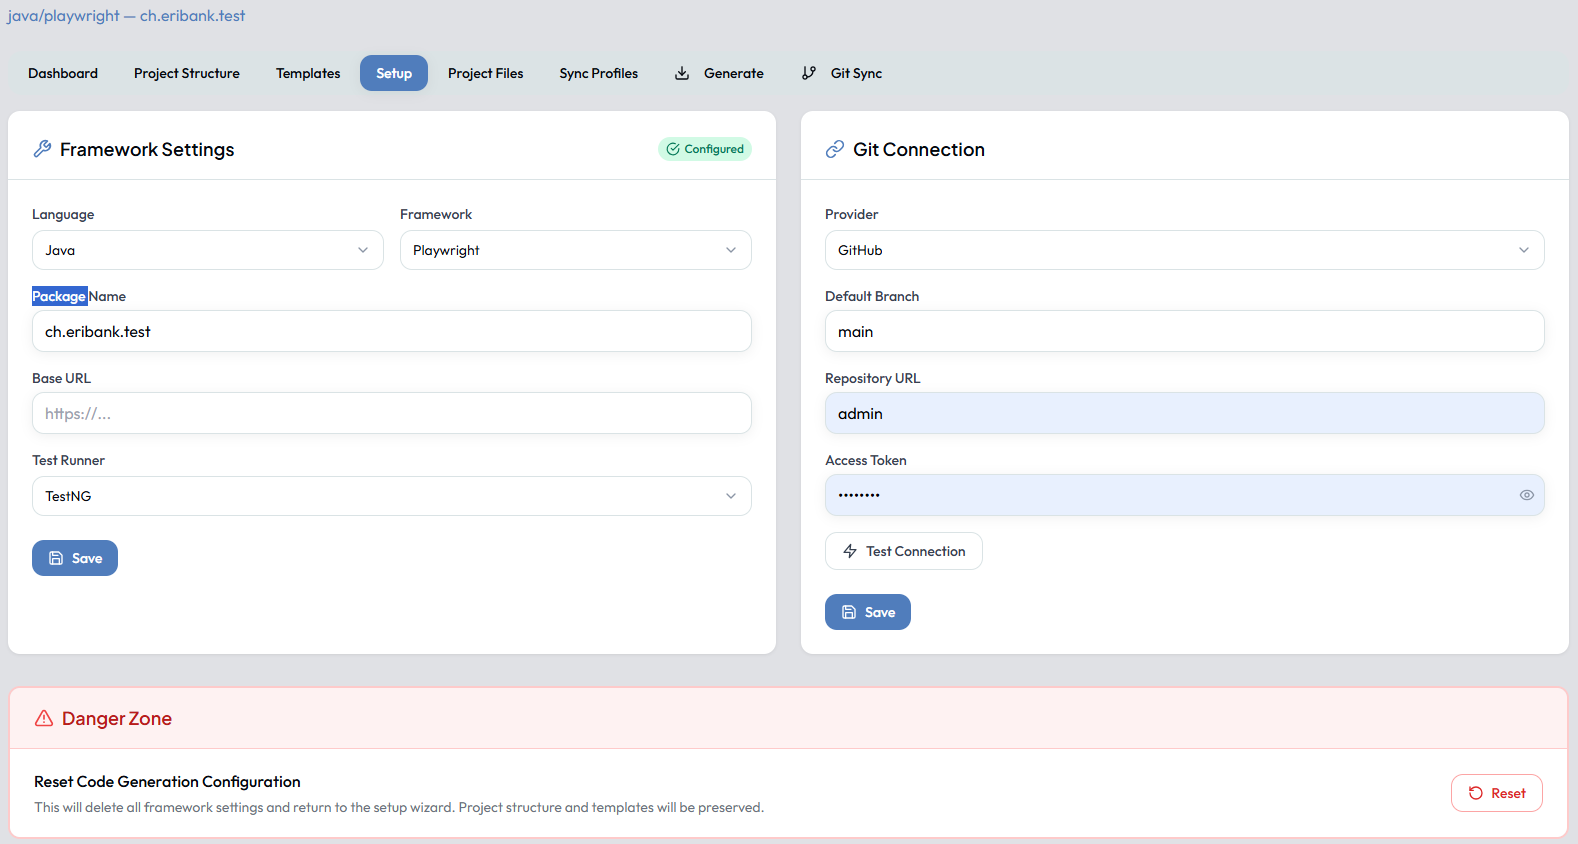Click the Reset button in Danger Zone

(1497, 793)
